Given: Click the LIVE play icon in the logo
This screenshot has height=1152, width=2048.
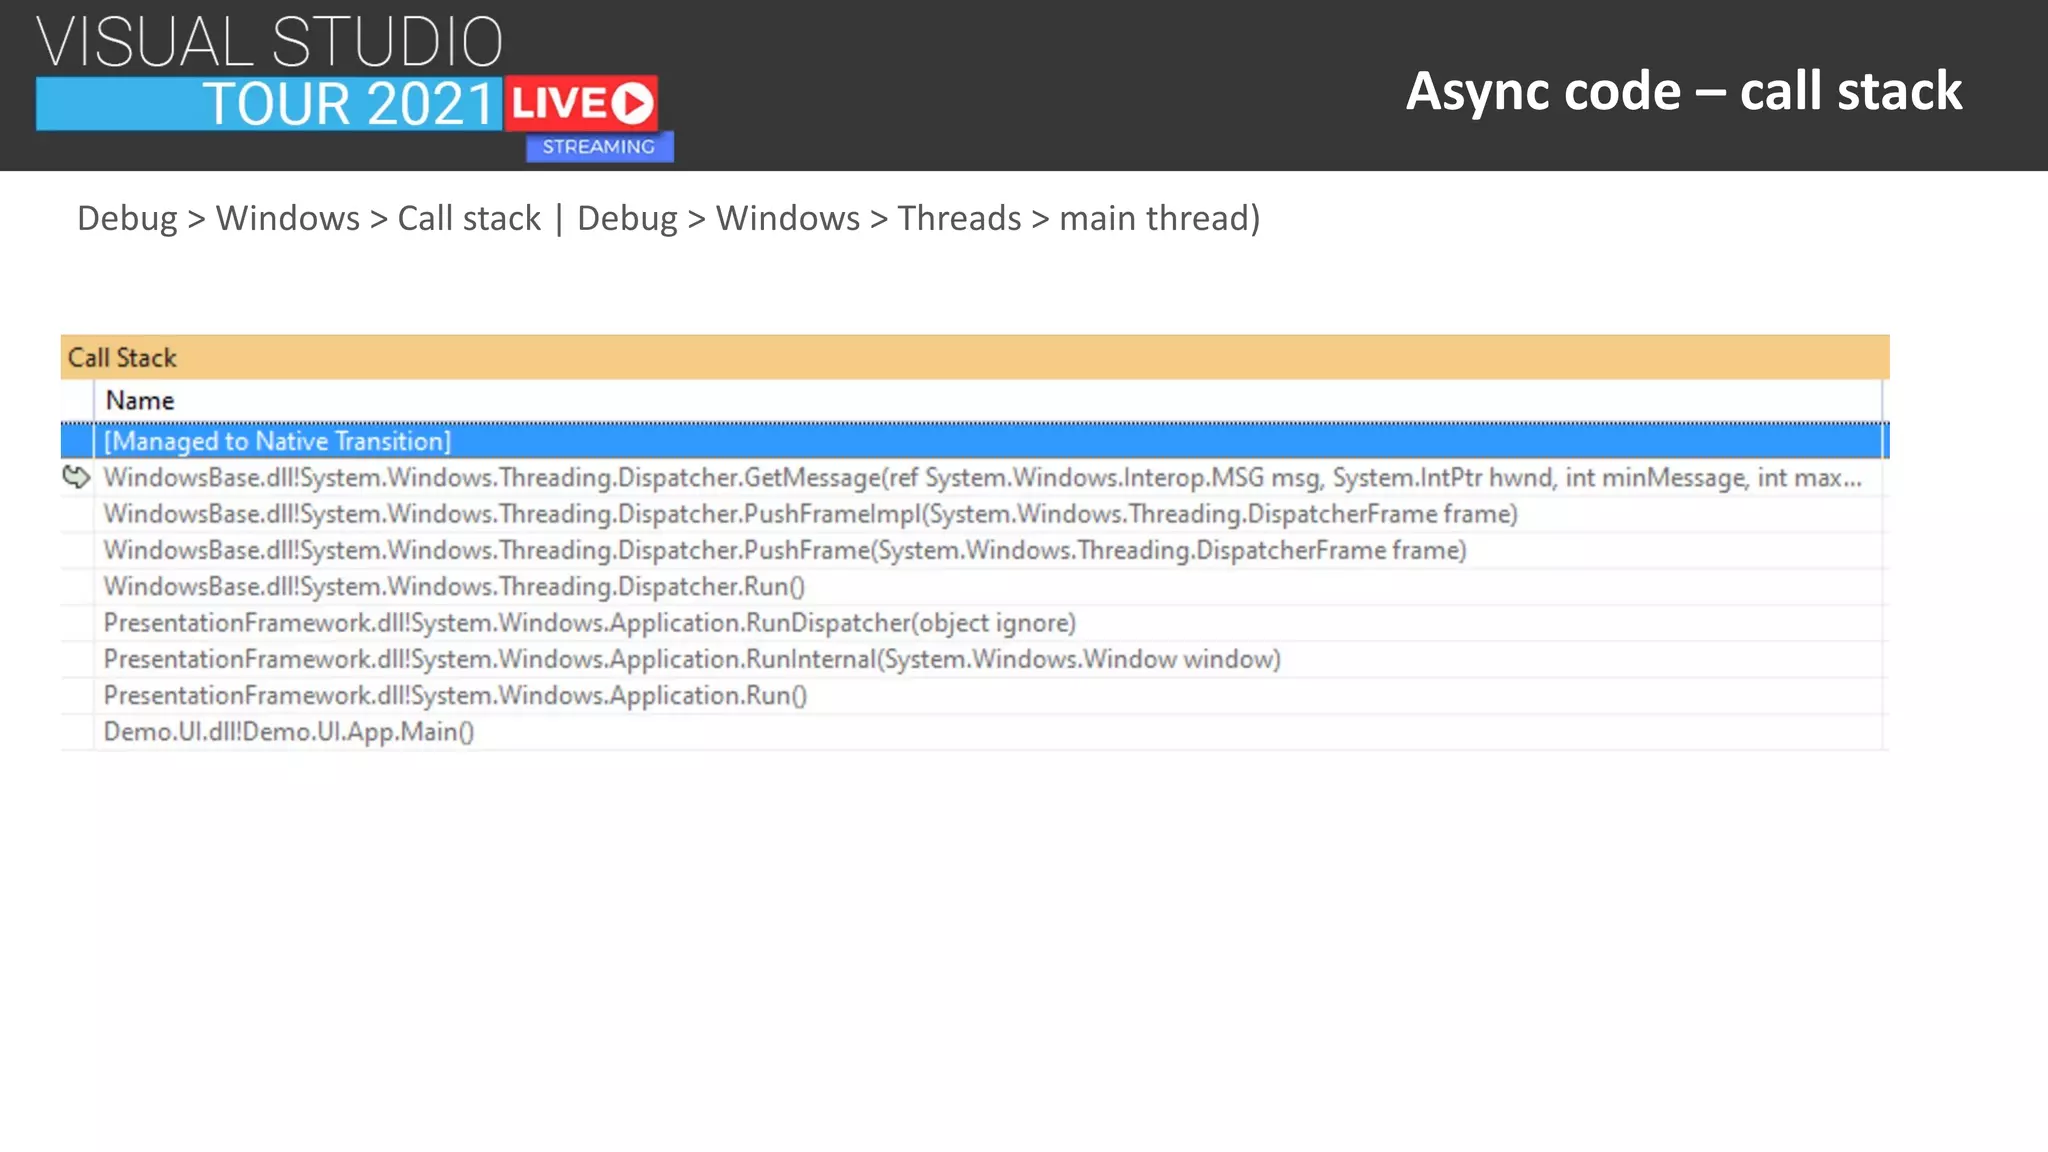Looking at the screenshot, I should tap(632, 103).
